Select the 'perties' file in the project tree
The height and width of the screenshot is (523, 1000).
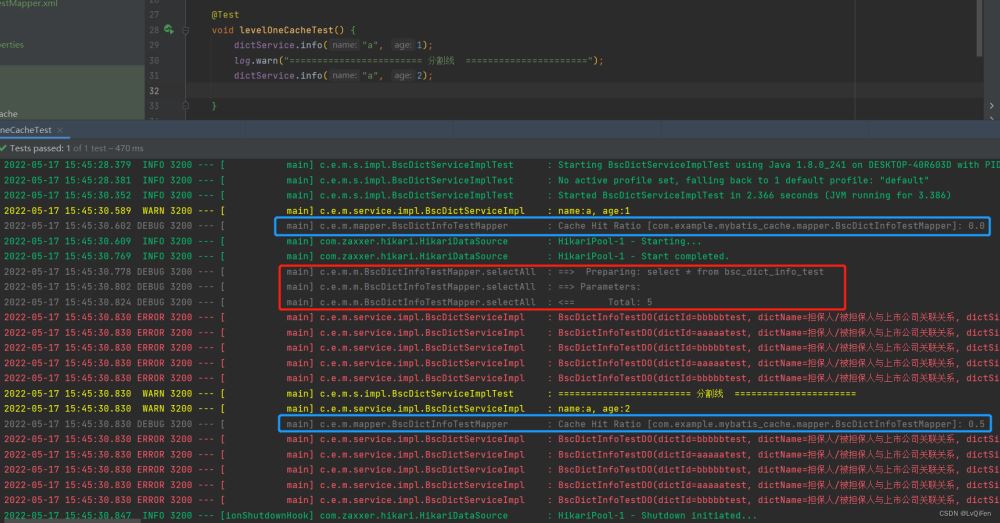coord(12,45)
